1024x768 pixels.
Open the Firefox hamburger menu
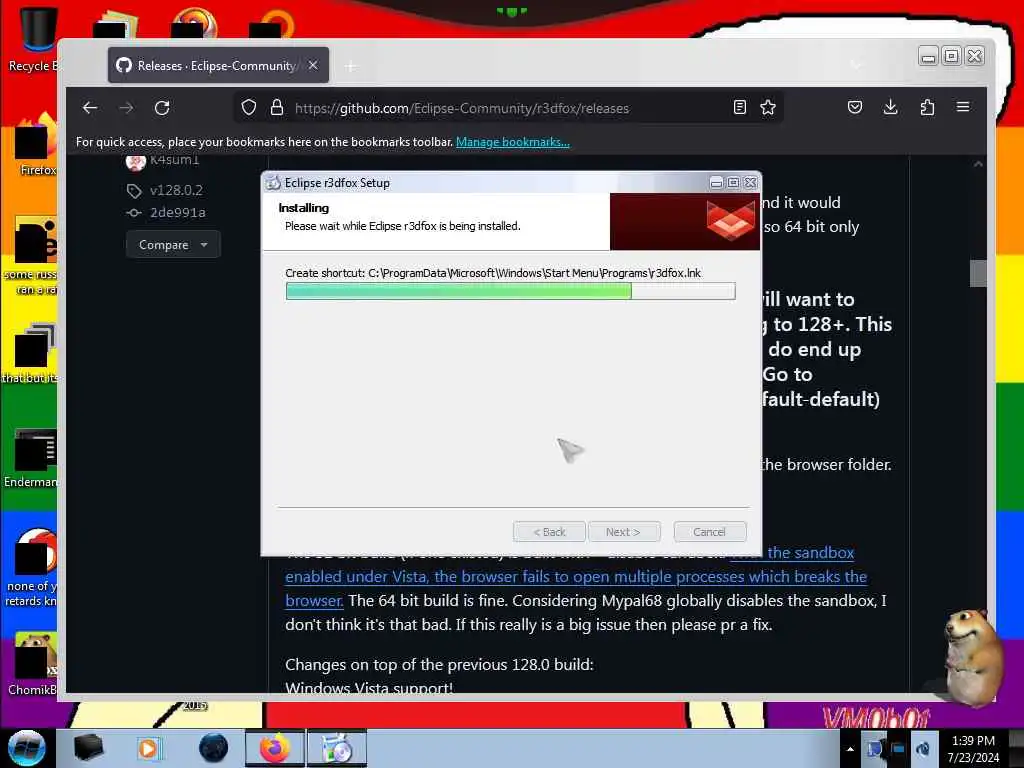963,107
